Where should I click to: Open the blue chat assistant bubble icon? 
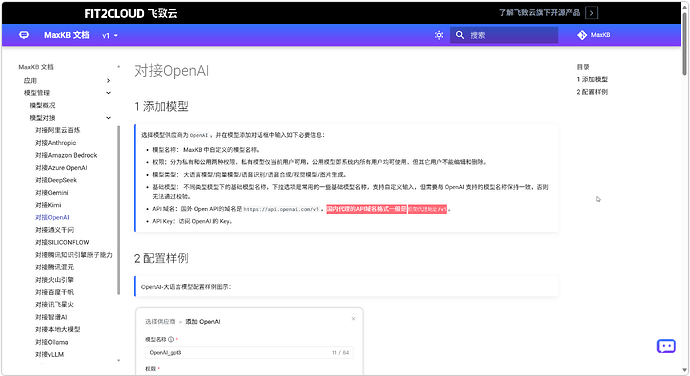point(666,346)
